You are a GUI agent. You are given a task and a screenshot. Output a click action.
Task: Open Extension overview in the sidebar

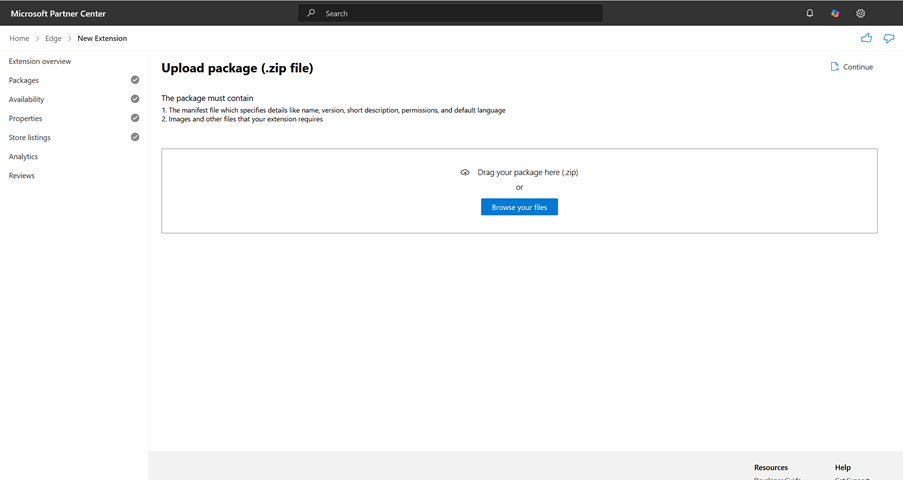click(x=40, y=61)
